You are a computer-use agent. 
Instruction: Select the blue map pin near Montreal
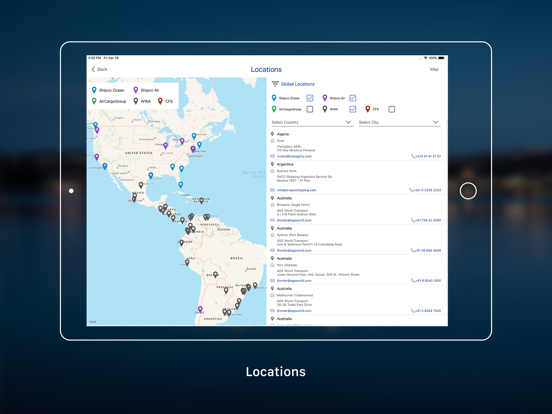click(x=194, y=136)
